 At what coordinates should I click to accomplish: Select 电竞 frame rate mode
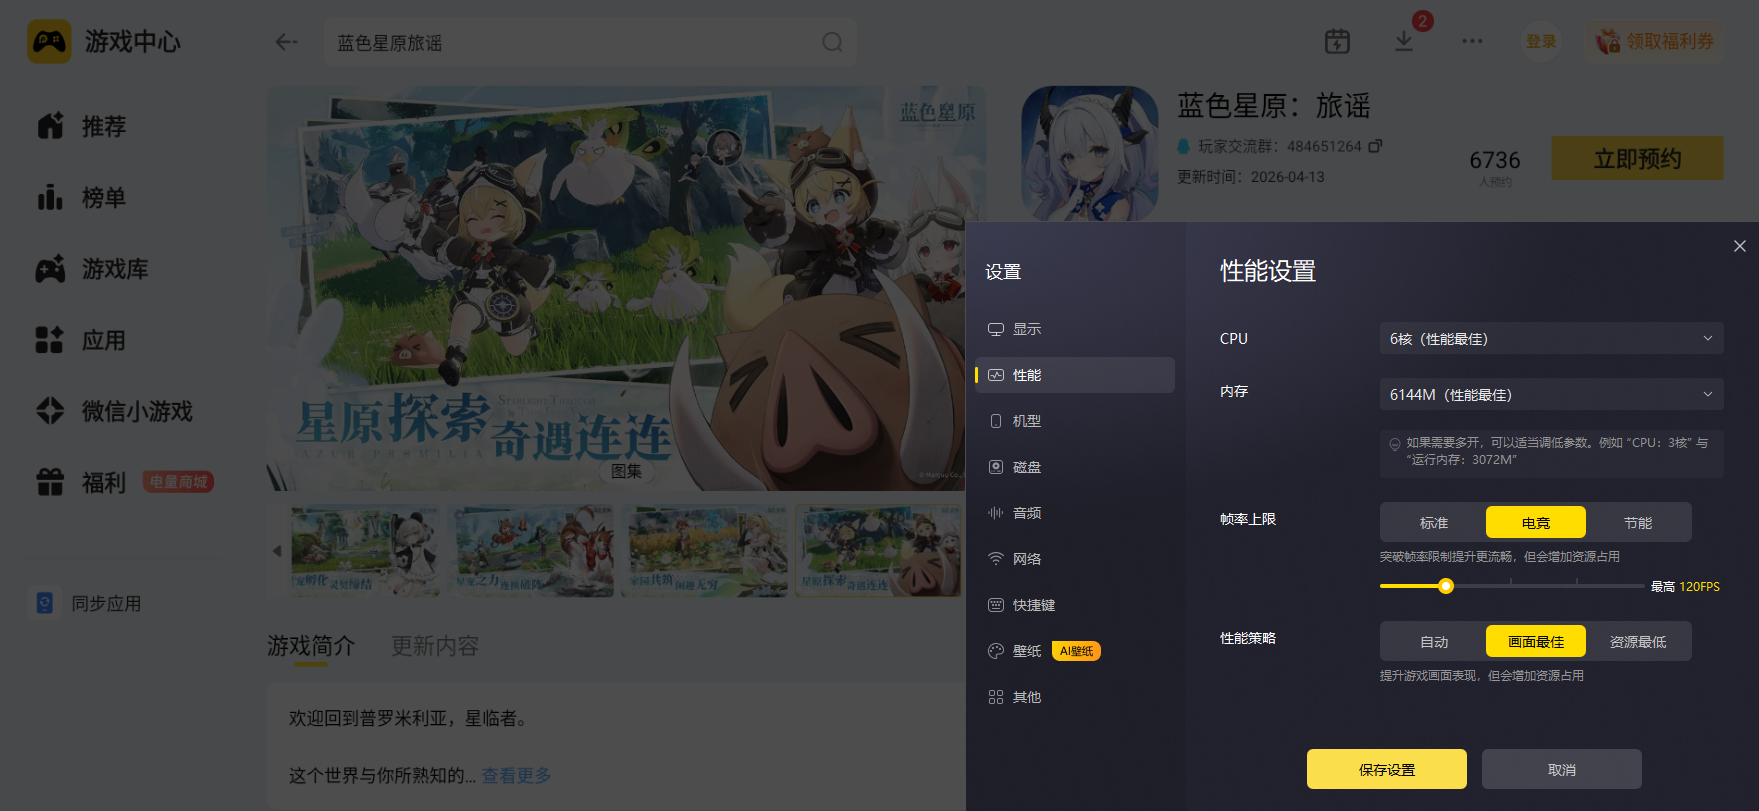(1536, 523)
